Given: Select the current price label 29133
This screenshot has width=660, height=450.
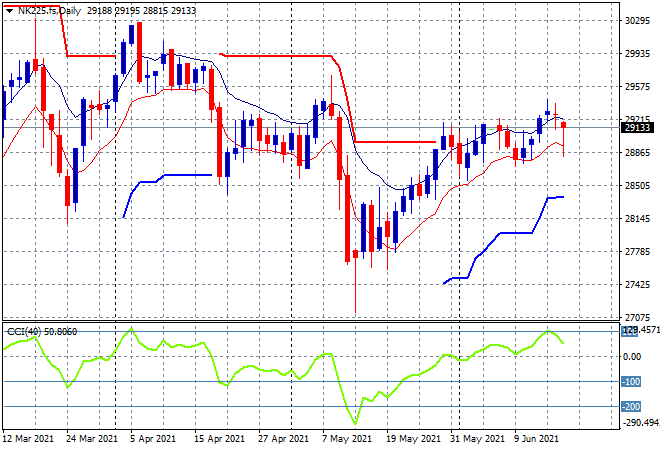Looking at the screenshot, I should click(637, 128).
